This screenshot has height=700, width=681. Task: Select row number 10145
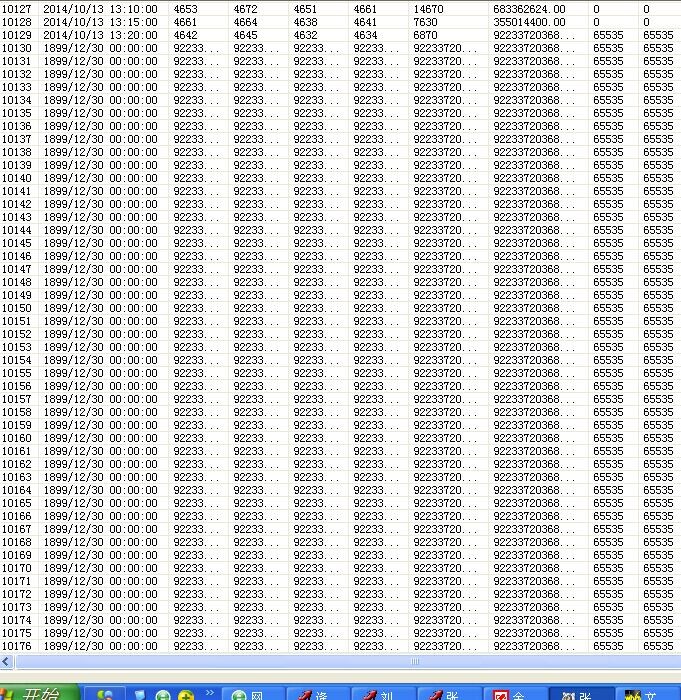(x=17, y=243)
